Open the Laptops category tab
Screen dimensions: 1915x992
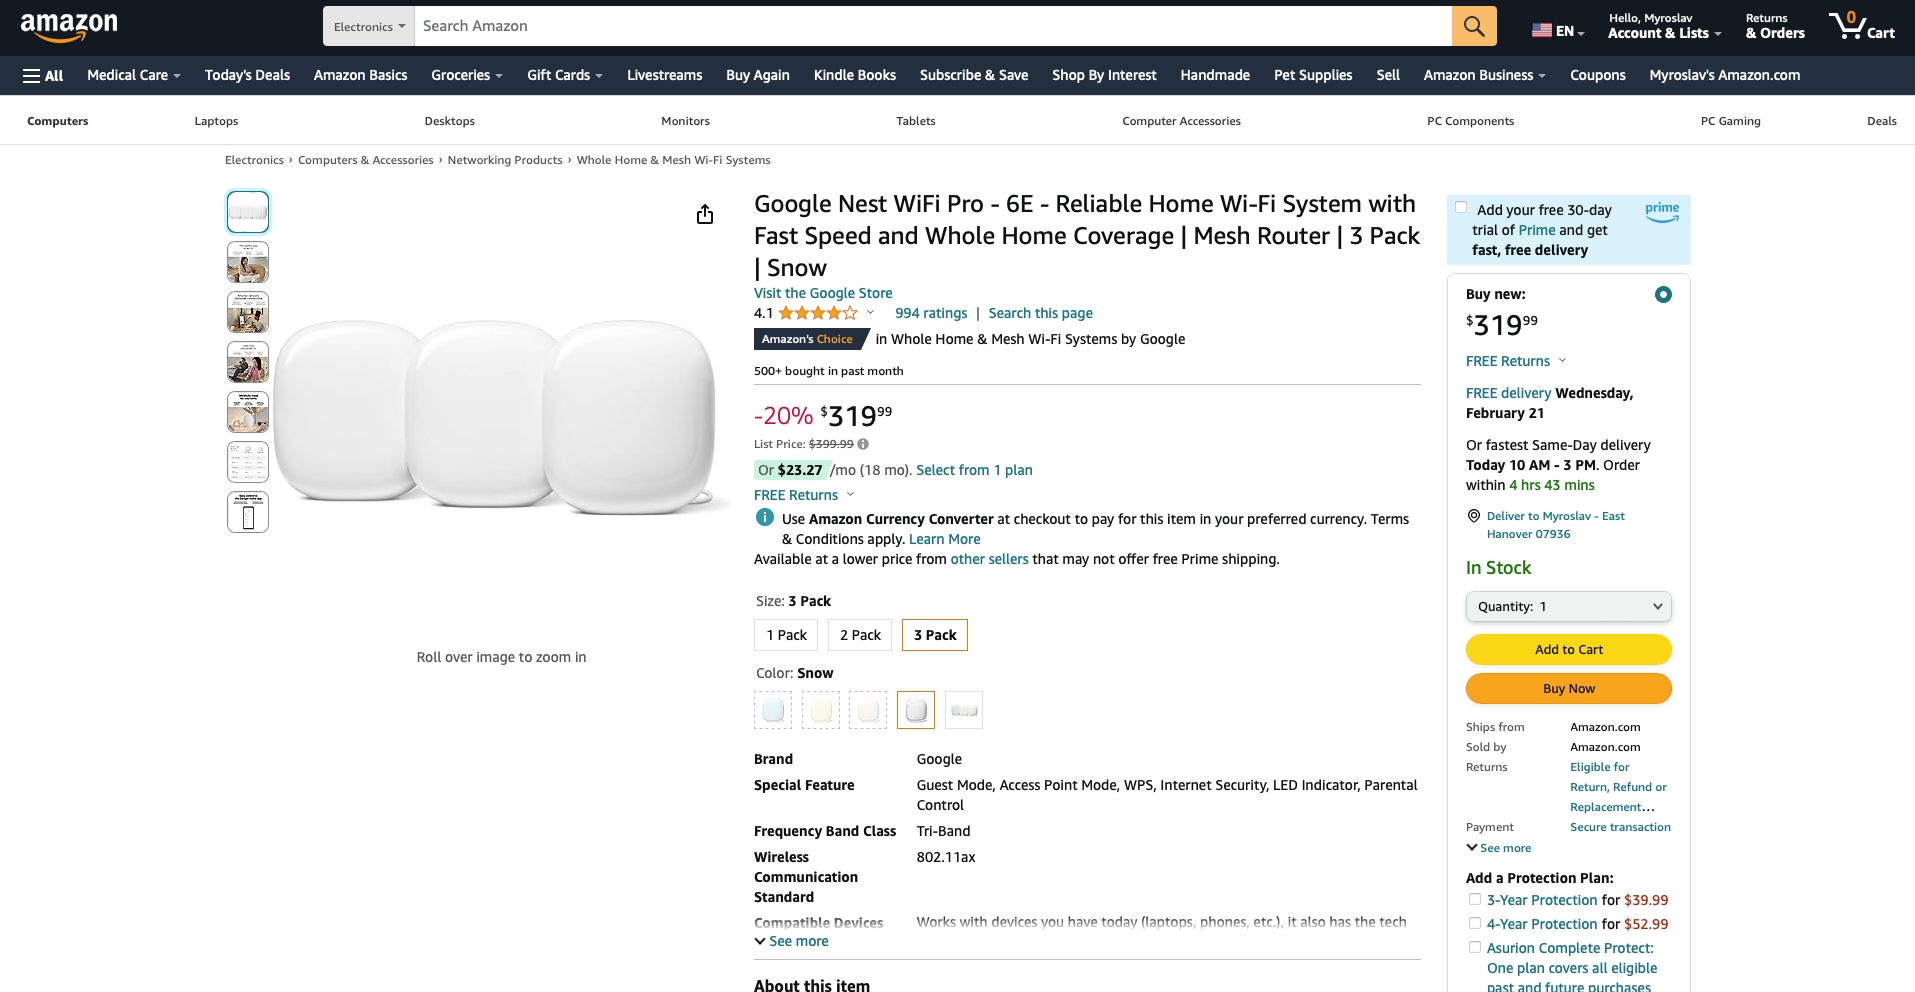coord(216,121)
